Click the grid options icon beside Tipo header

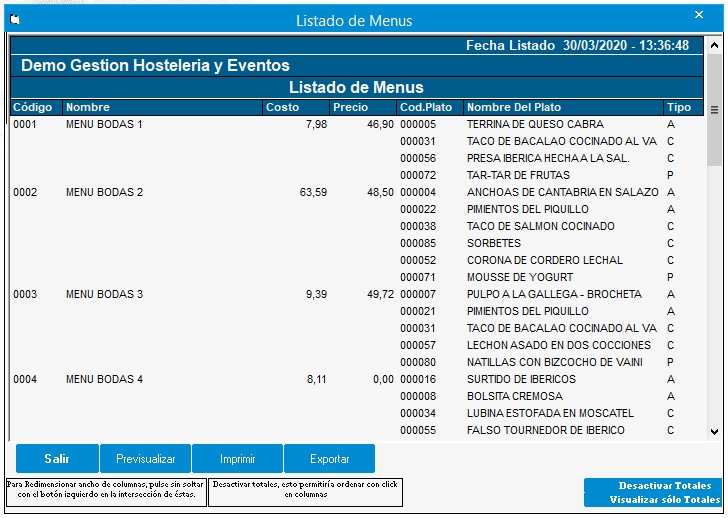715,110
